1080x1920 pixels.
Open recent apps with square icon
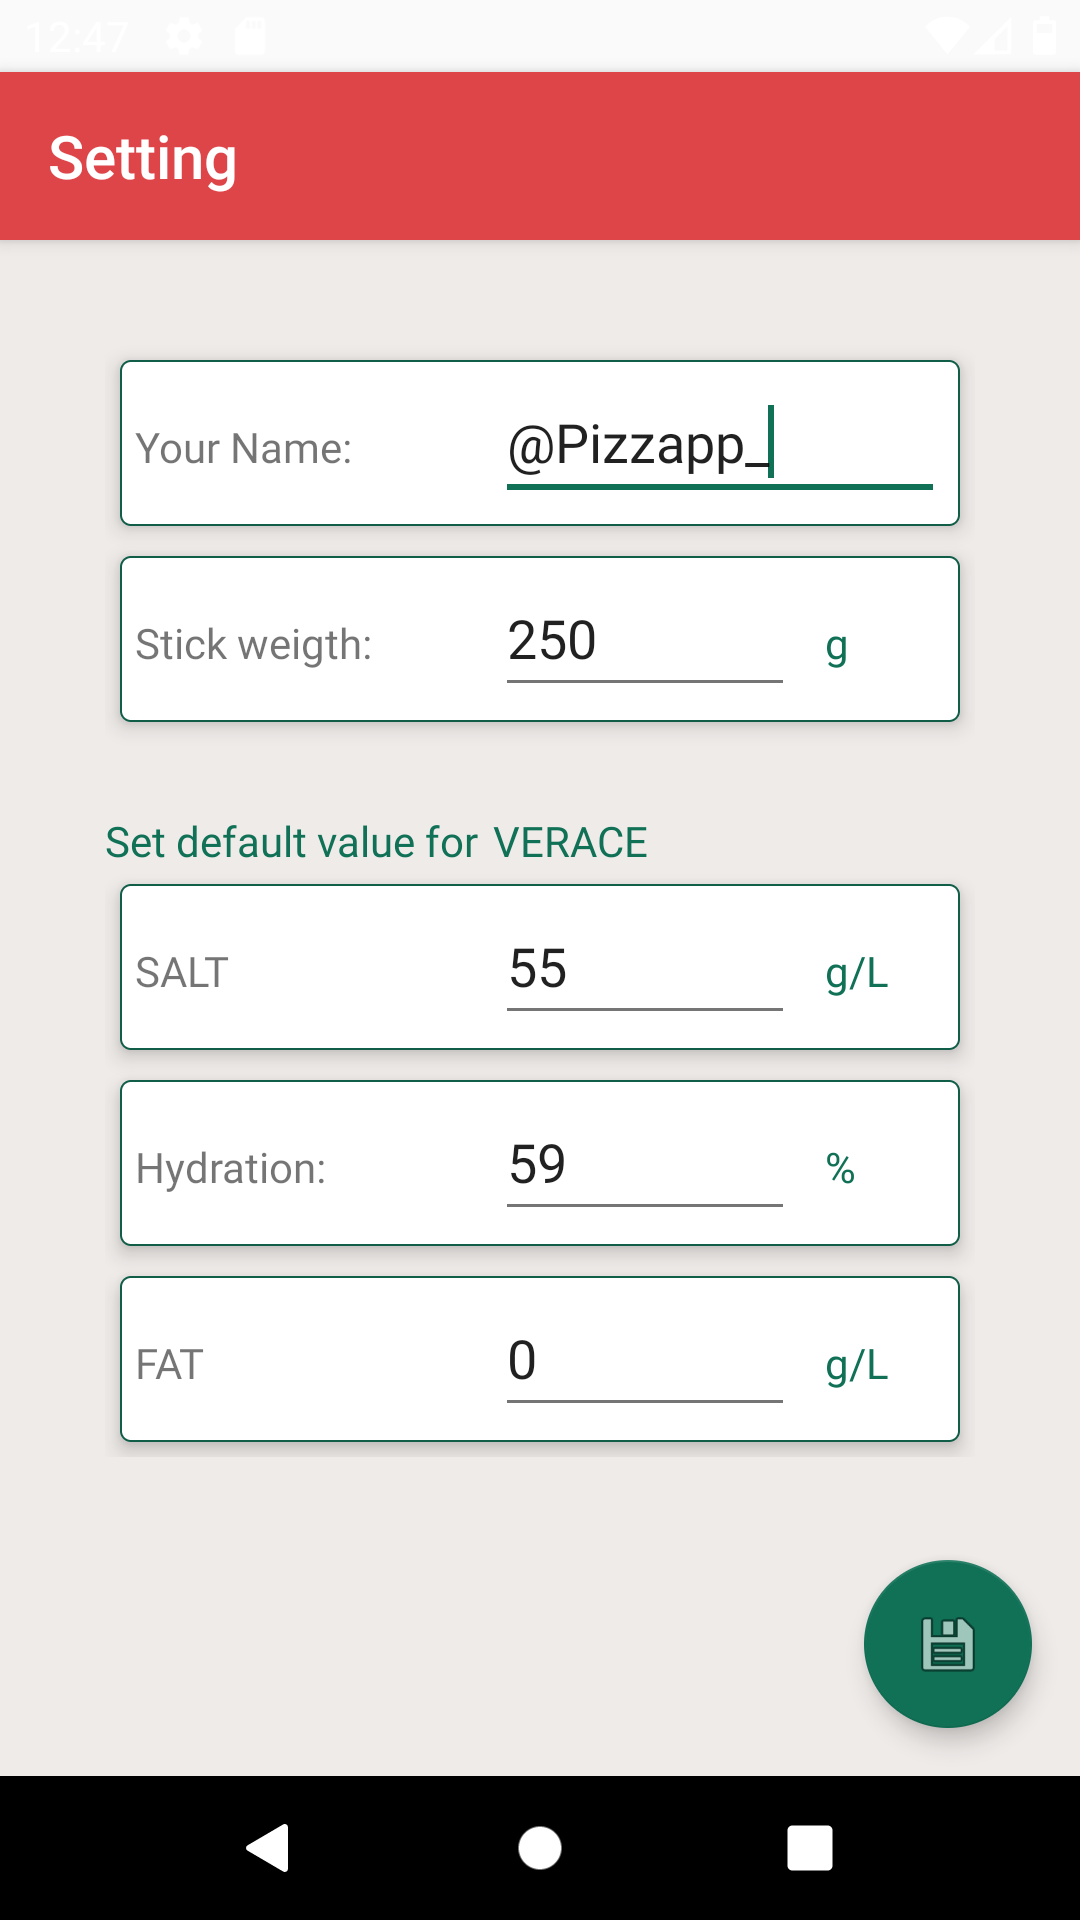point(810,1847)
